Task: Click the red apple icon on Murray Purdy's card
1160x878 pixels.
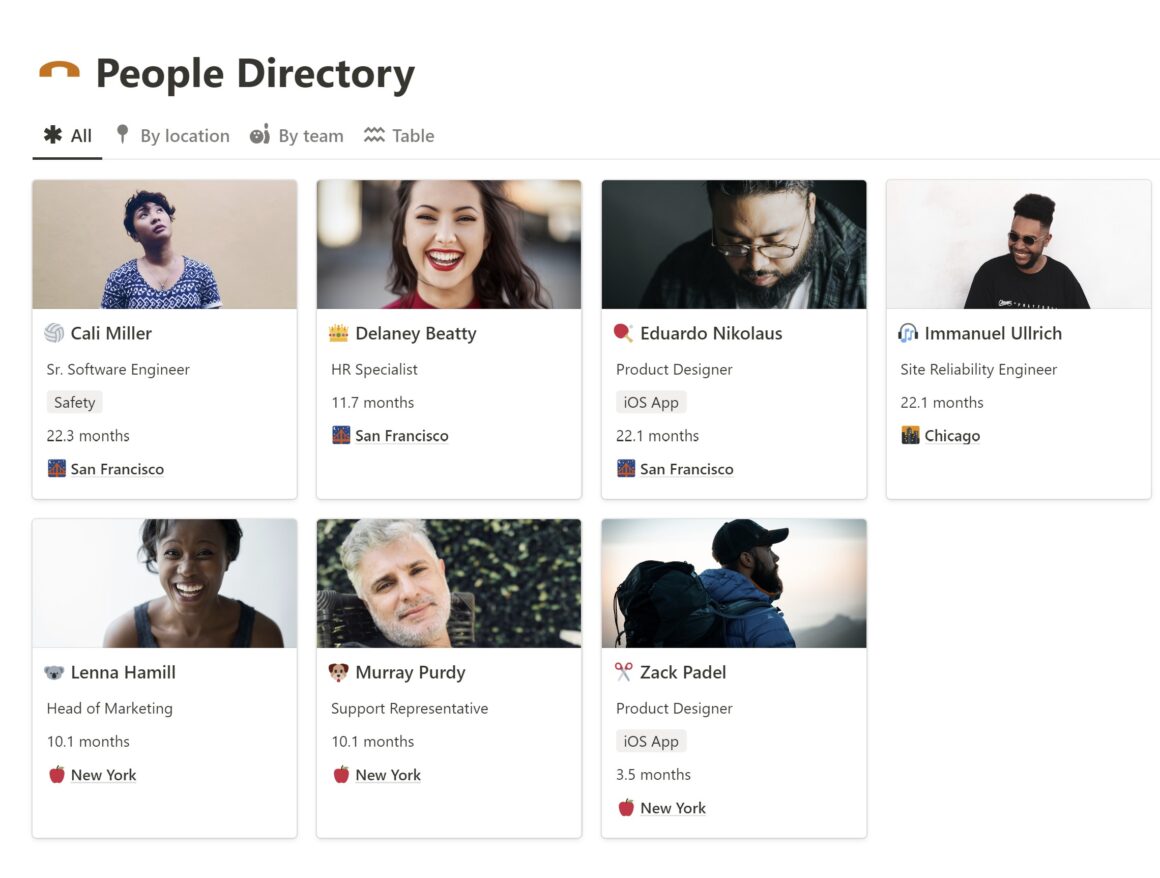Action: point(341,774)
